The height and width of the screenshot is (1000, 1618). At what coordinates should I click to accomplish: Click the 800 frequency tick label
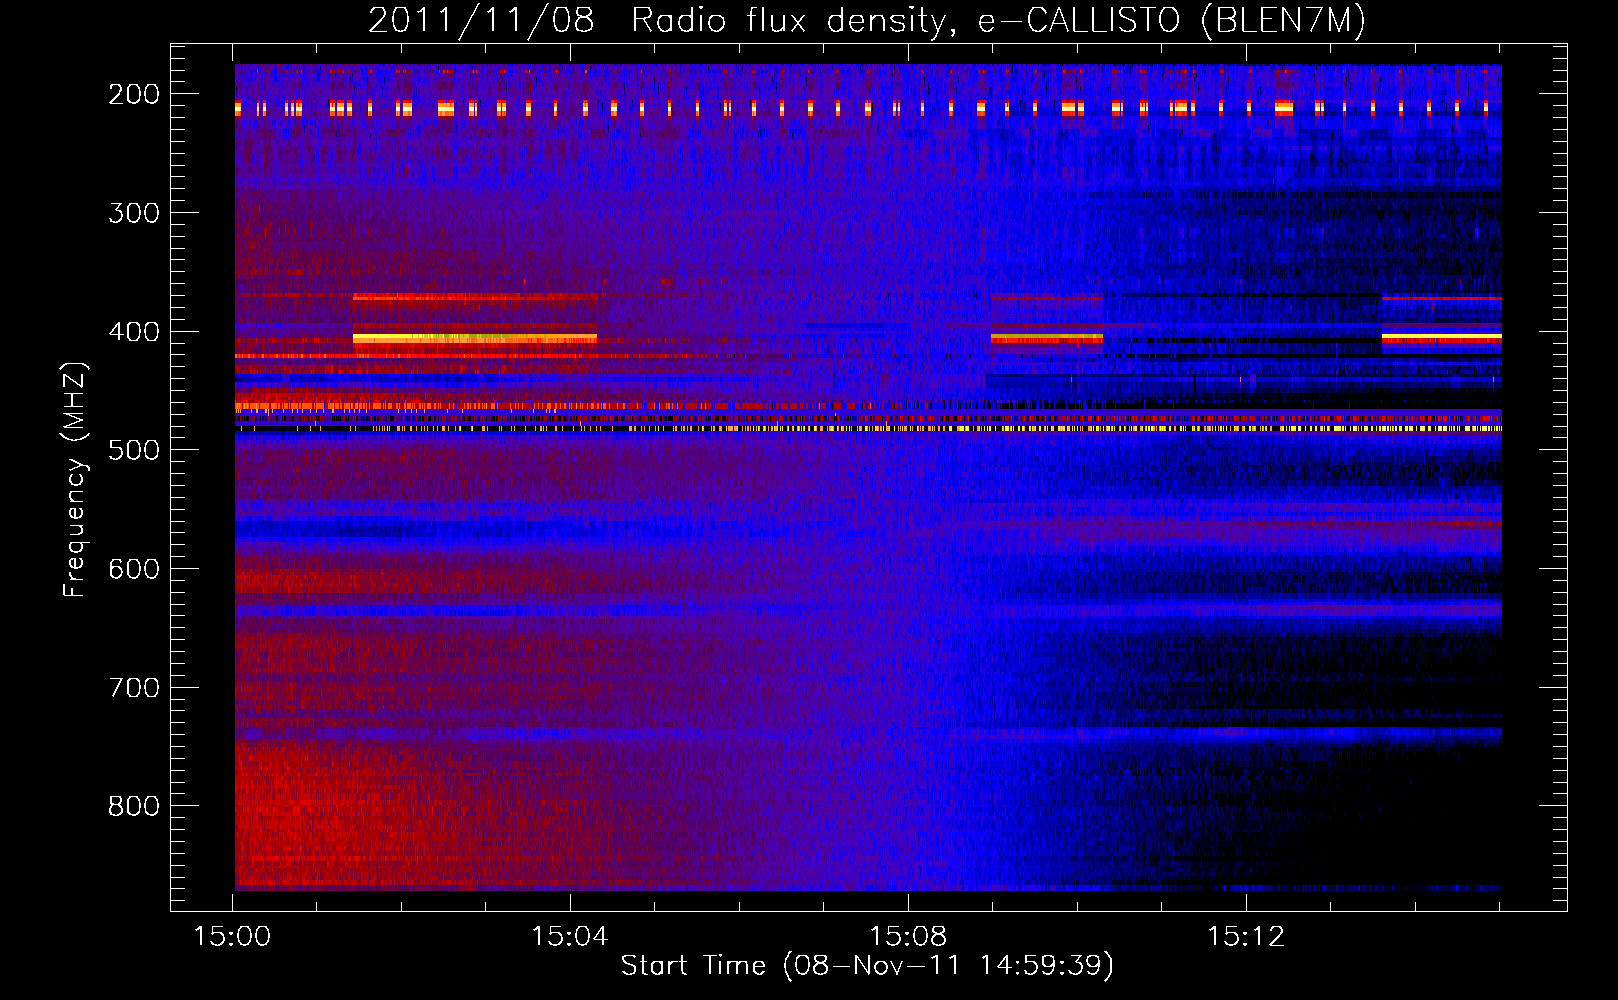(133, 806)
